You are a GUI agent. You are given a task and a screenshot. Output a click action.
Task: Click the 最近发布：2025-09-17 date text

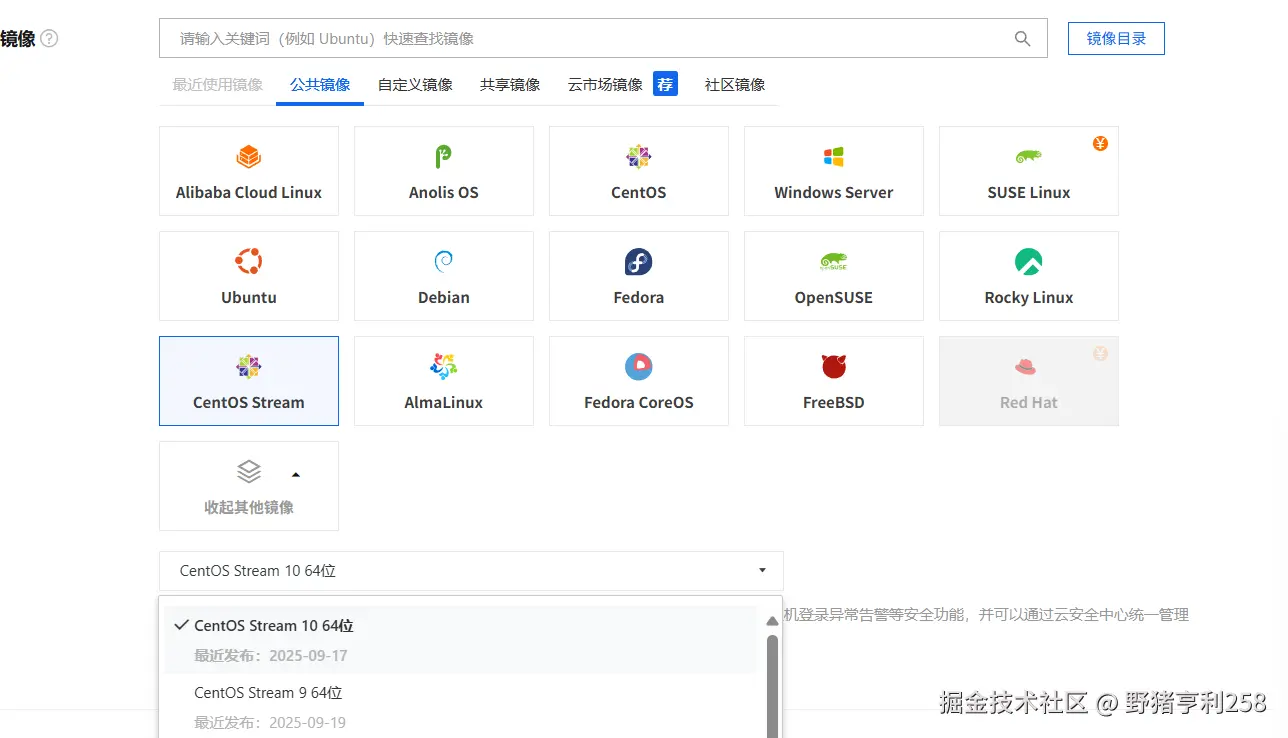coord(271,656)
